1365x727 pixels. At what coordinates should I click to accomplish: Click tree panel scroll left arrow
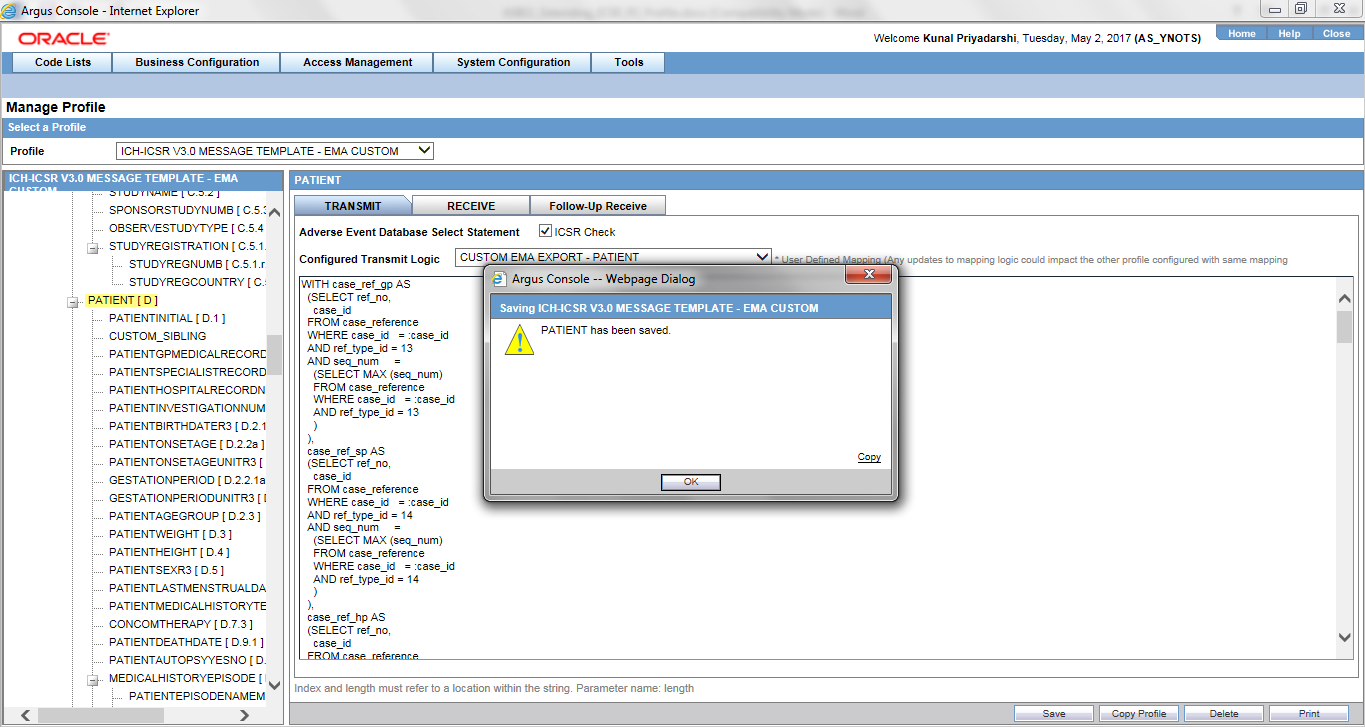(x=26, y=715)
